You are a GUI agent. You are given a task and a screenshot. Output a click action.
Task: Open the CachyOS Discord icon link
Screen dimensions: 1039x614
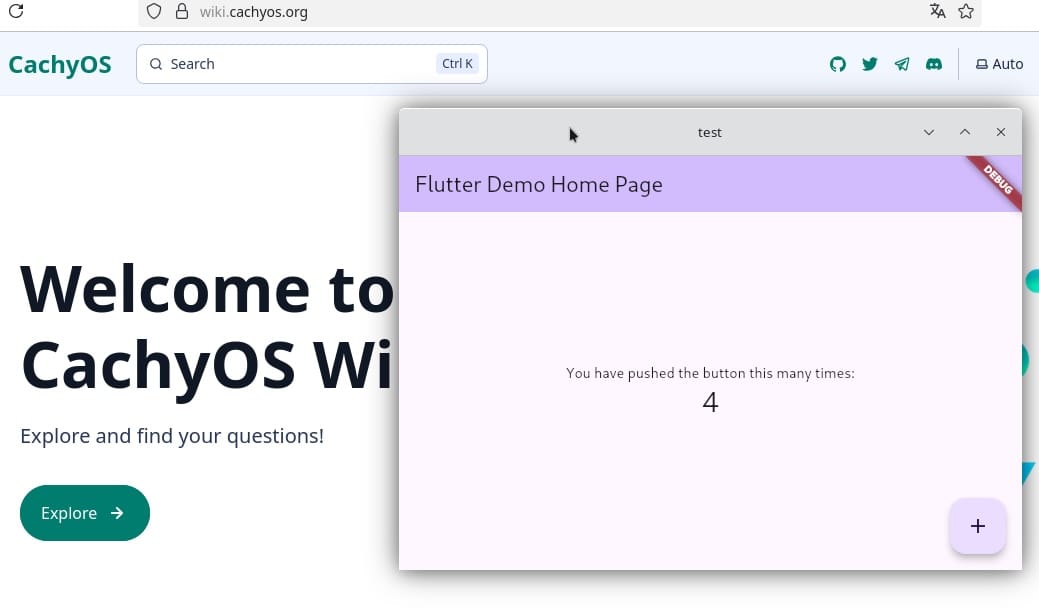pos(934,64)
